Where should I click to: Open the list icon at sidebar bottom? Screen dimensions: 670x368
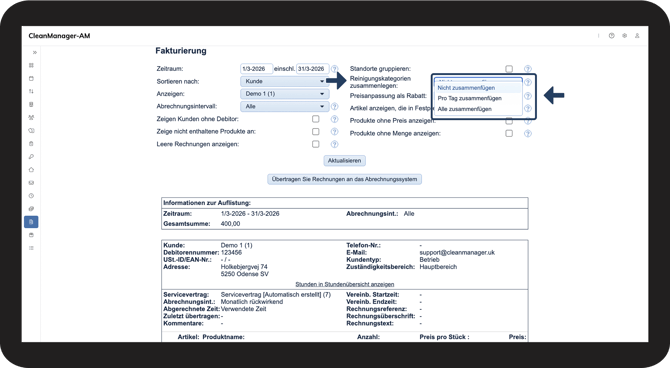click(31, 248)
